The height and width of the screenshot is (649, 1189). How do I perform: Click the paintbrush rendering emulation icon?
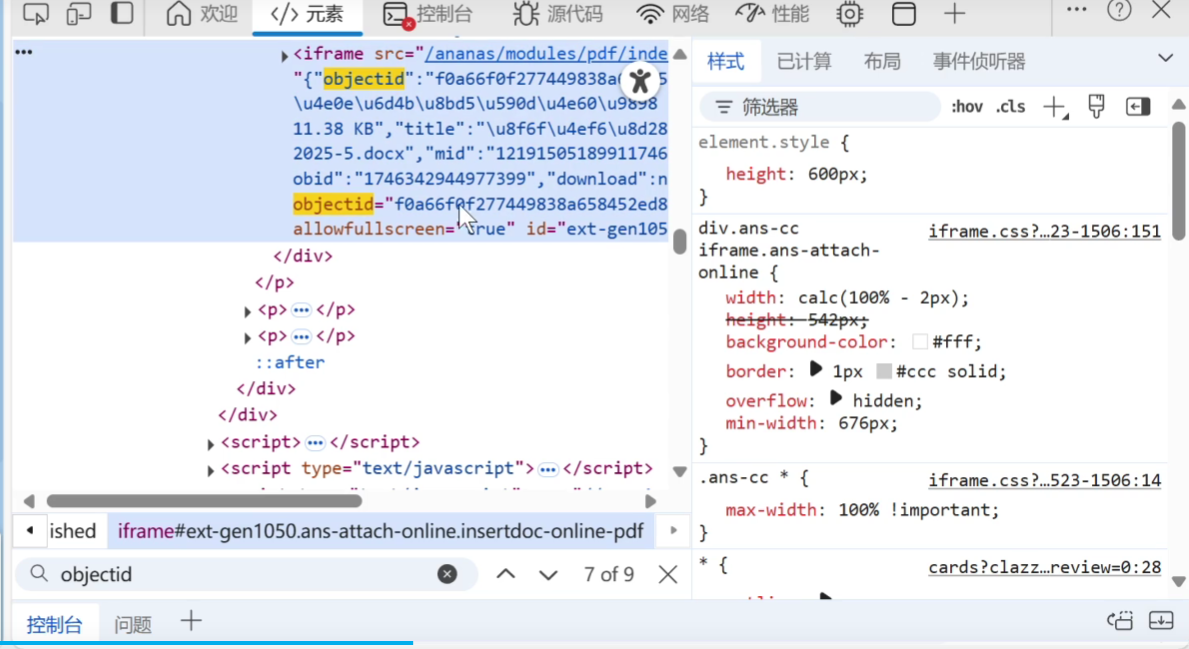[1096, 107]
